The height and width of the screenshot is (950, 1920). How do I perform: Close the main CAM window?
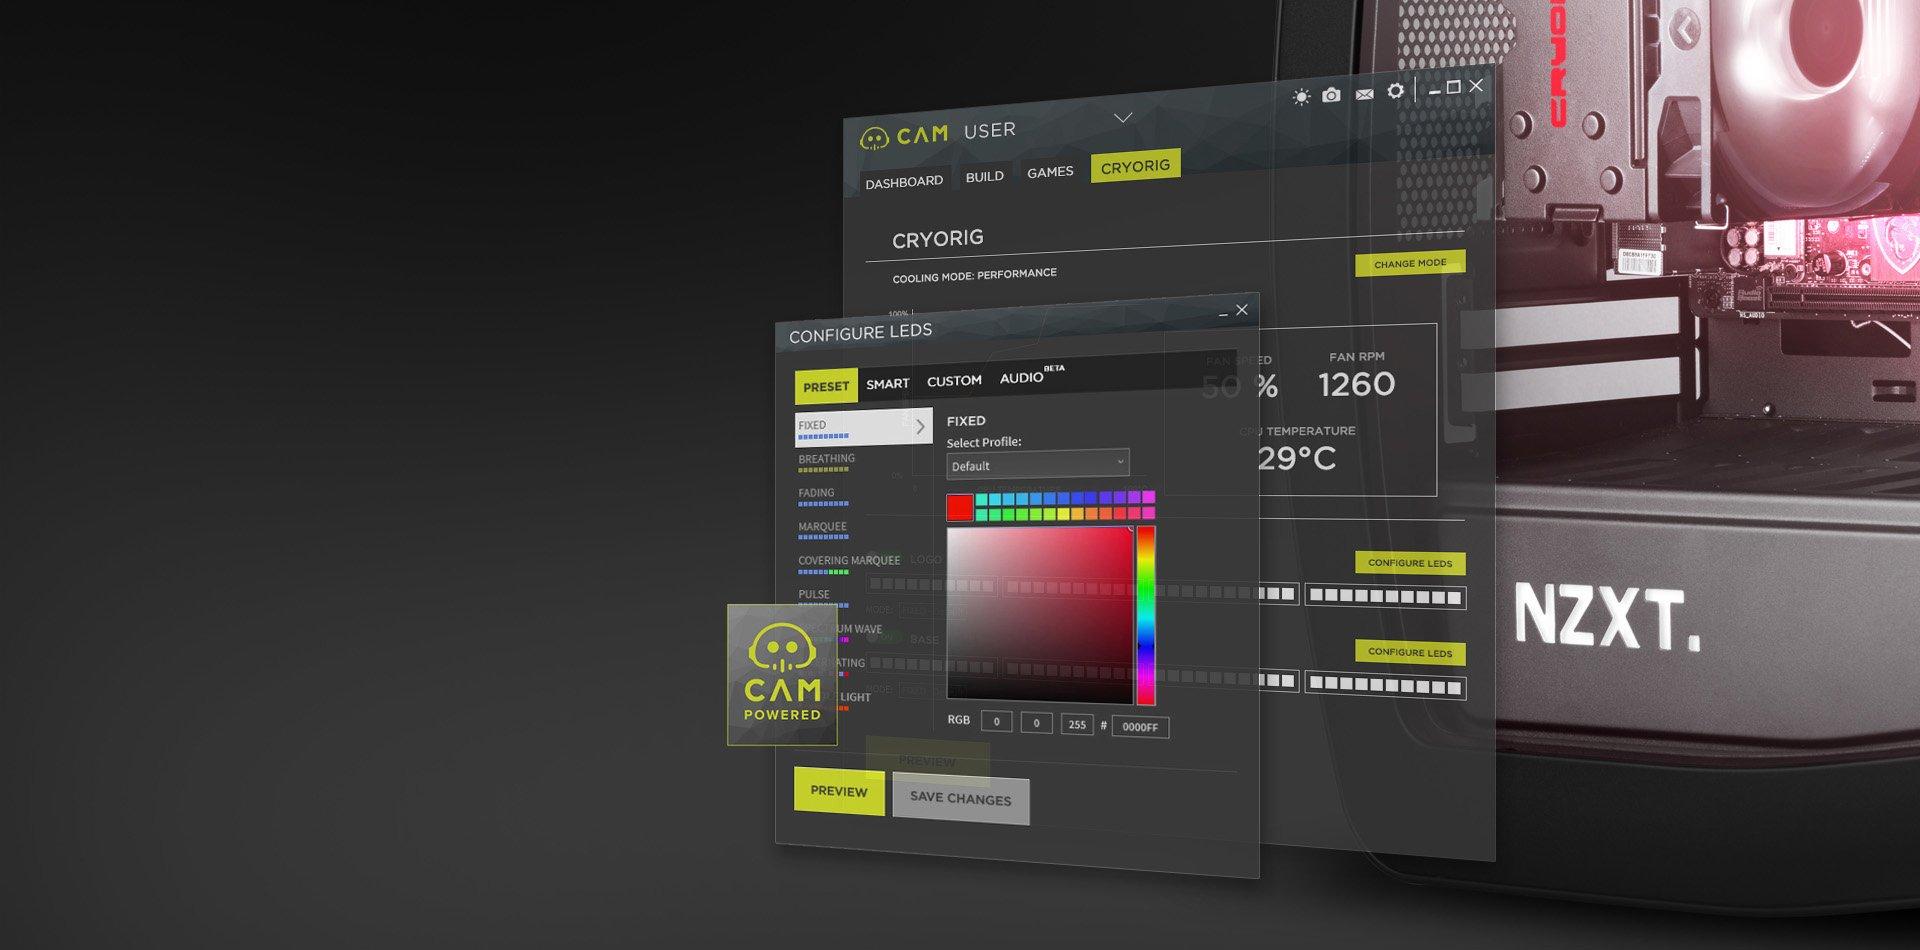tap(1476, 85)
